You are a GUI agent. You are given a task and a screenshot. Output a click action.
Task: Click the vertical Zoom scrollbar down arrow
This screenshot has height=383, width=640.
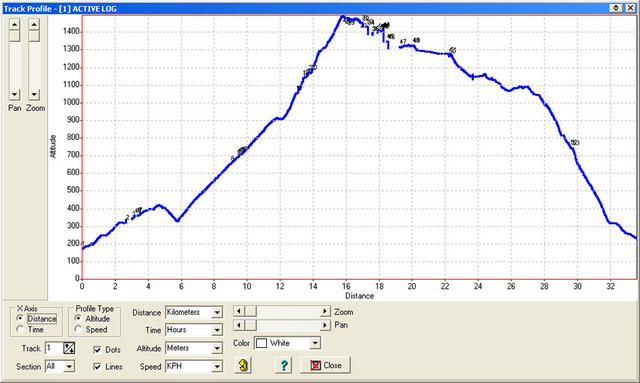tap(34, 94)
